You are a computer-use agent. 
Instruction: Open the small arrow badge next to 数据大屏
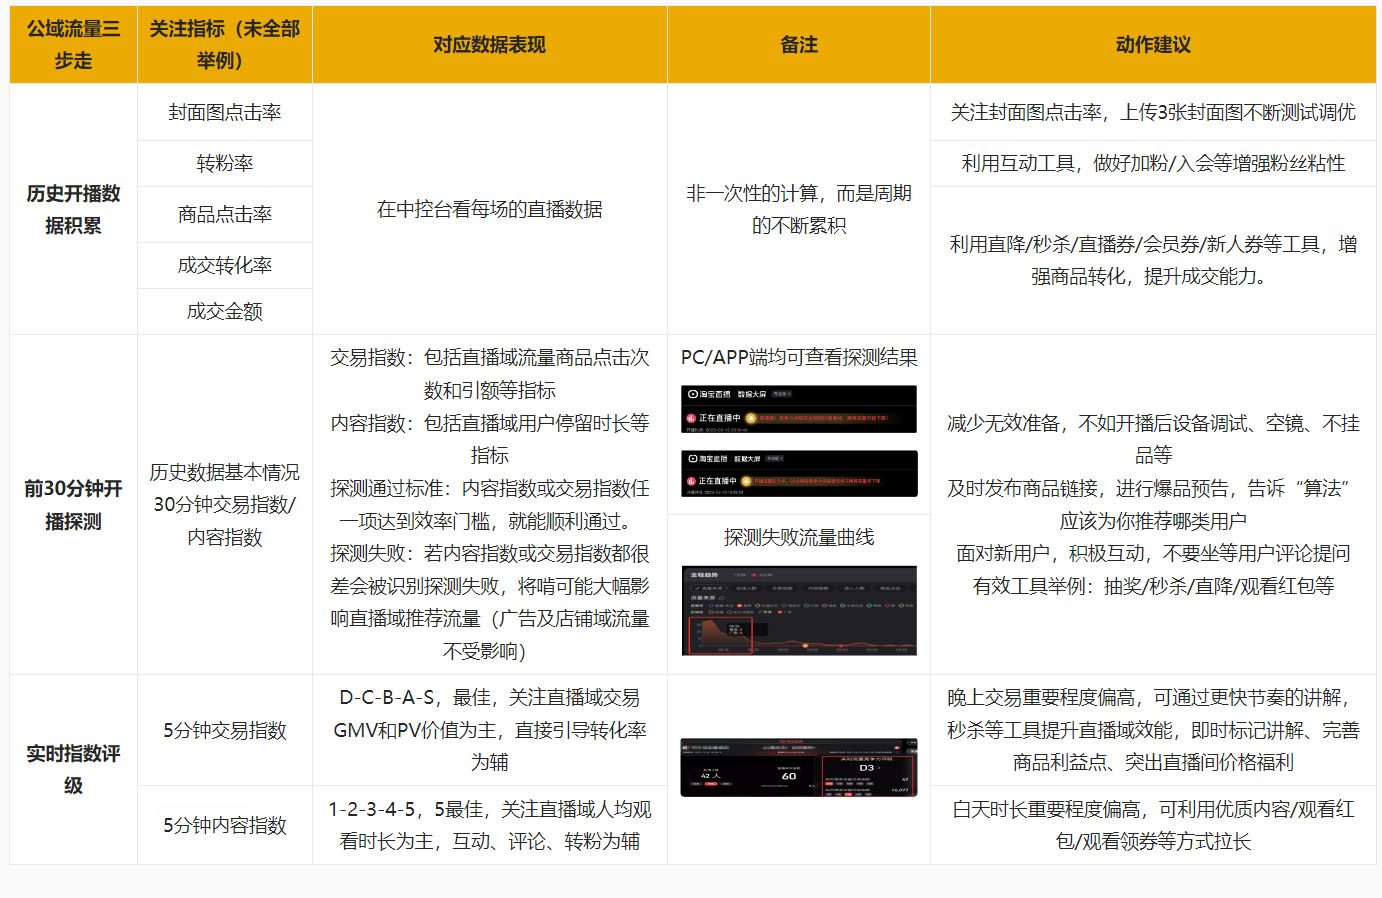(782, 394)
